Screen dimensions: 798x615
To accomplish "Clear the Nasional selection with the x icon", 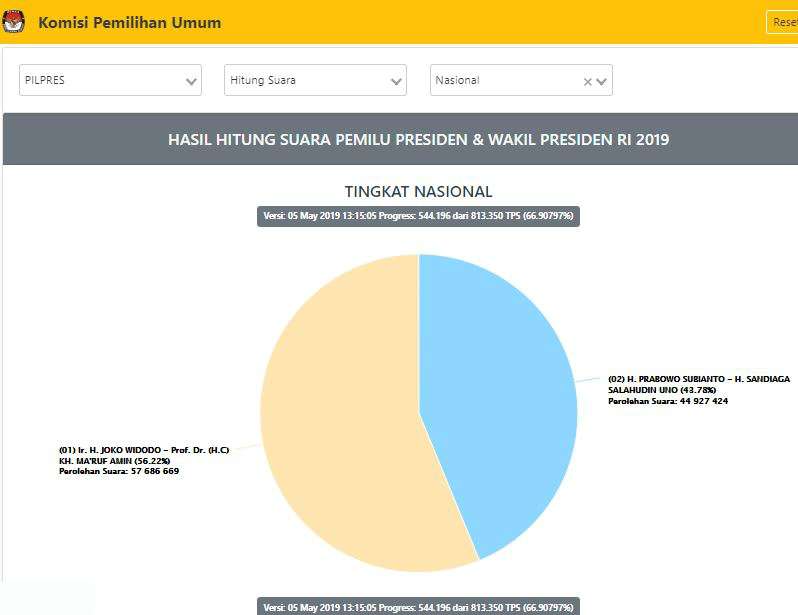I will (588, 82).
